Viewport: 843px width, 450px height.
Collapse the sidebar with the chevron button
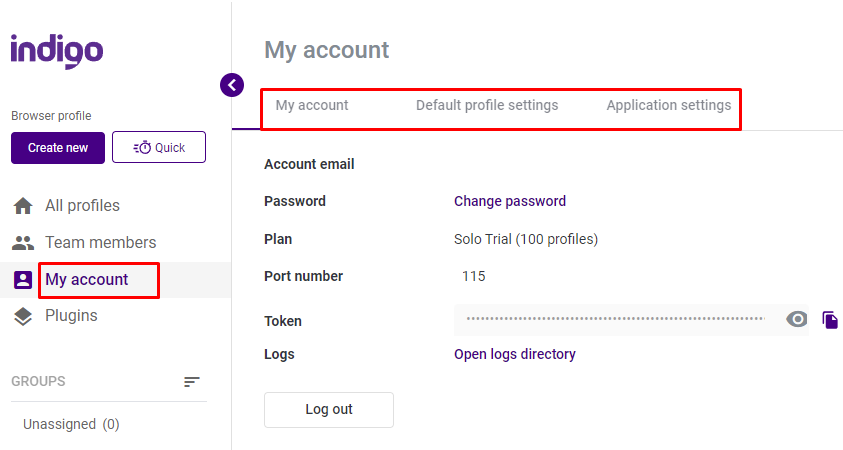point(232,85)
